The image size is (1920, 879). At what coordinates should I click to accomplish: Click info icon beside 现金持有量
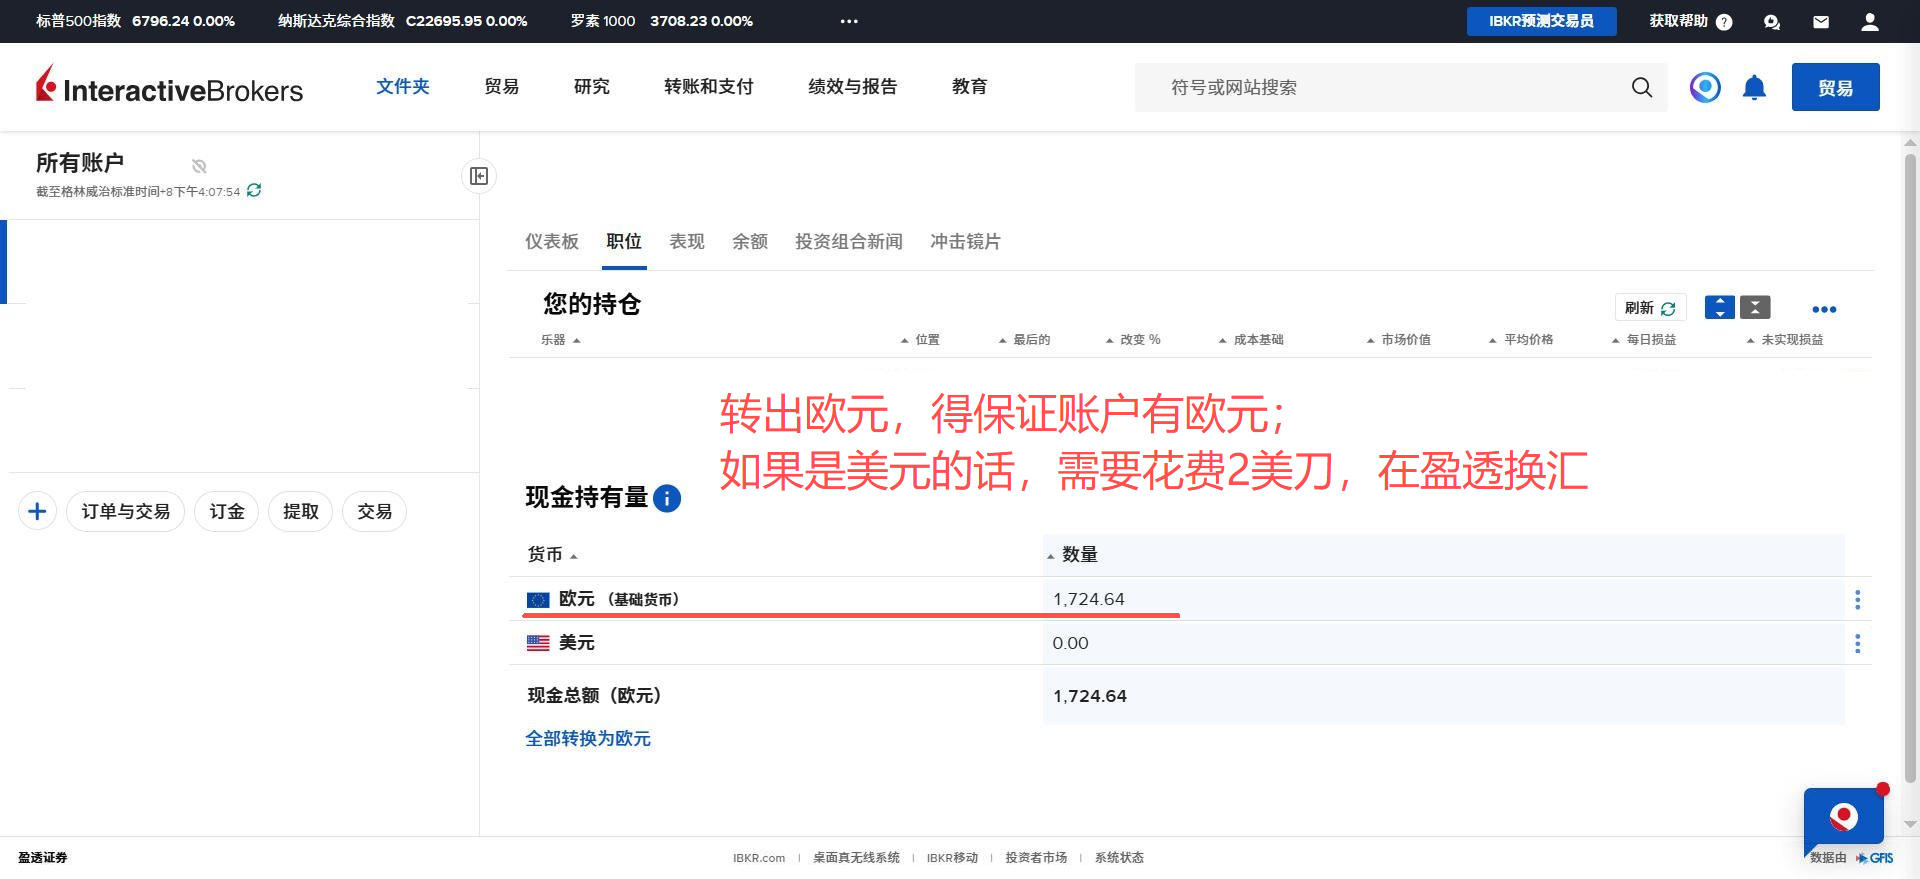point(667,498)
